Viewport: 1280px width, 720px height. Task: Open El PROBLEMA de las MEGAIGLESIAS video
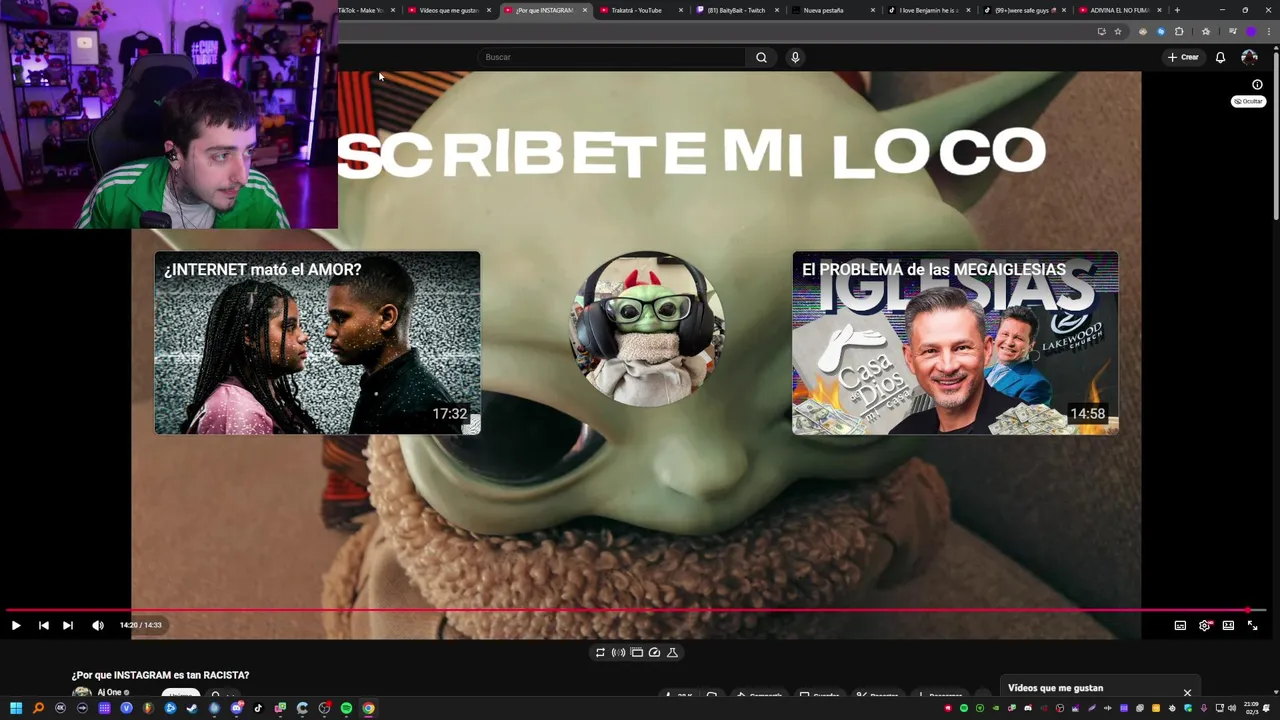tap(955, 343)
